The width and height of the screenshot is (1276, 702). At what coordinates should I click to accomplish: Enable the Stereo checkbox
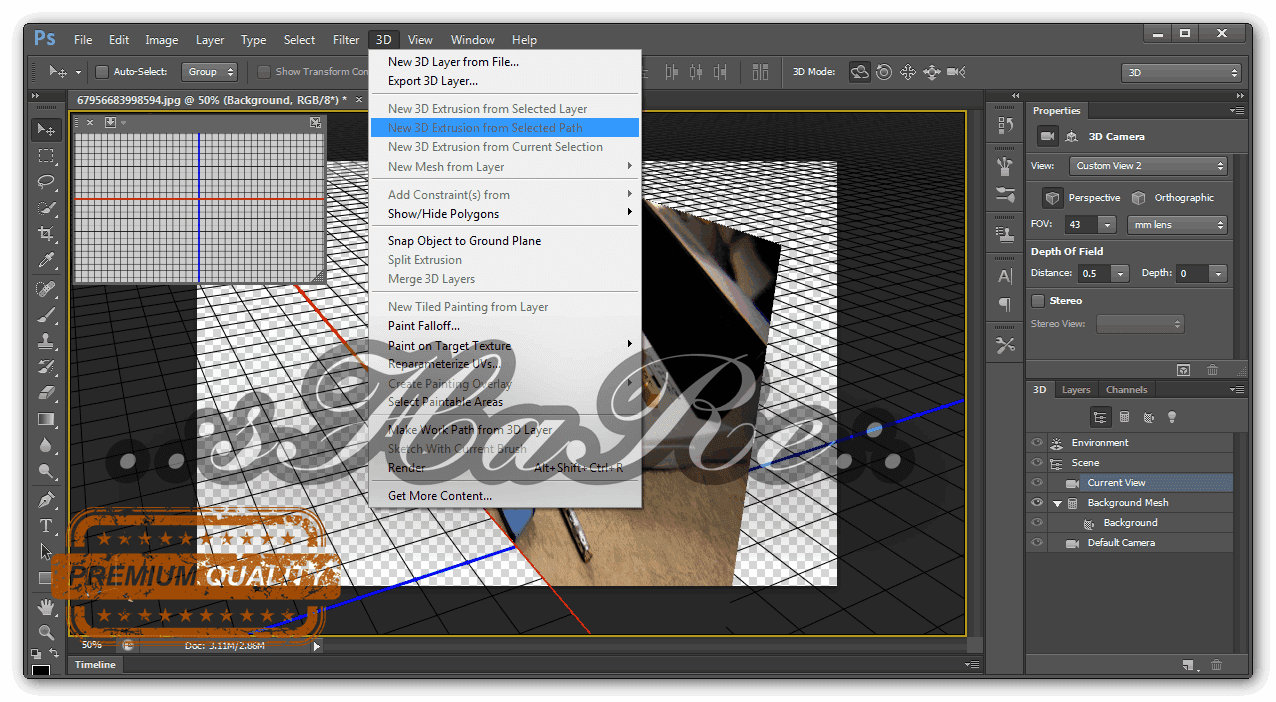(1038, 301)
